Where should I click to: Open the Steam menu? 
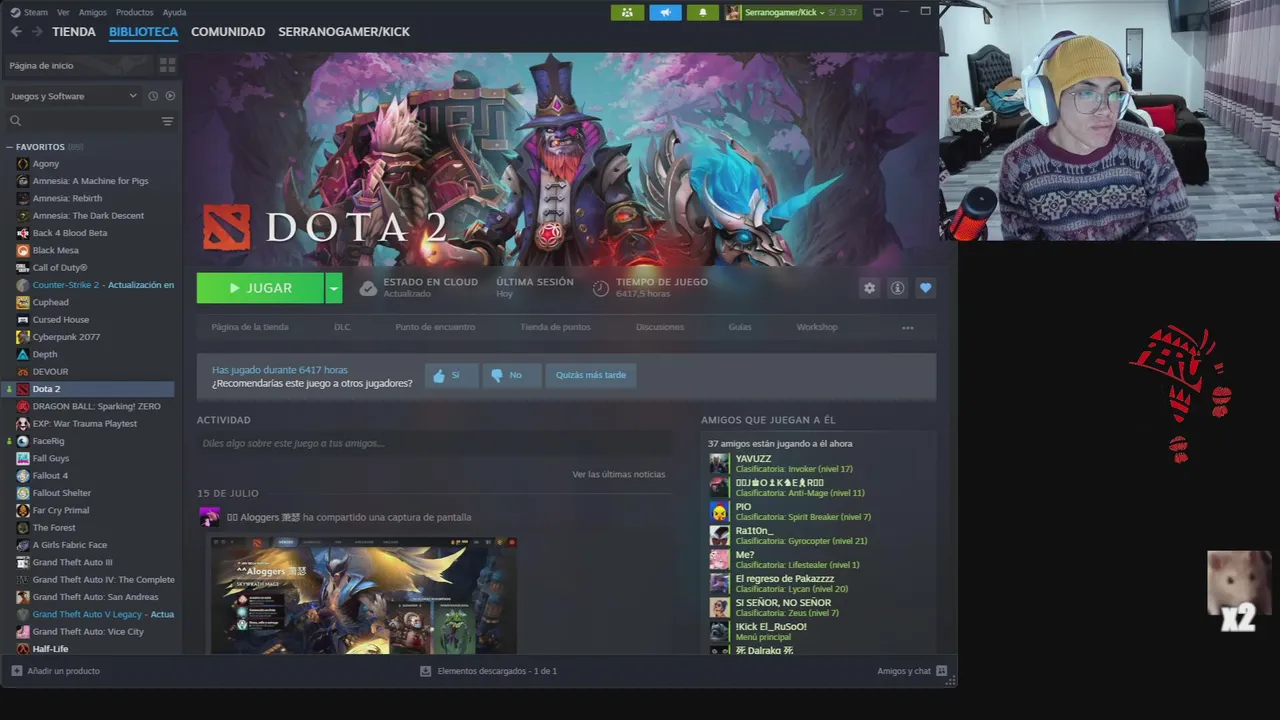tap(29, 12)
